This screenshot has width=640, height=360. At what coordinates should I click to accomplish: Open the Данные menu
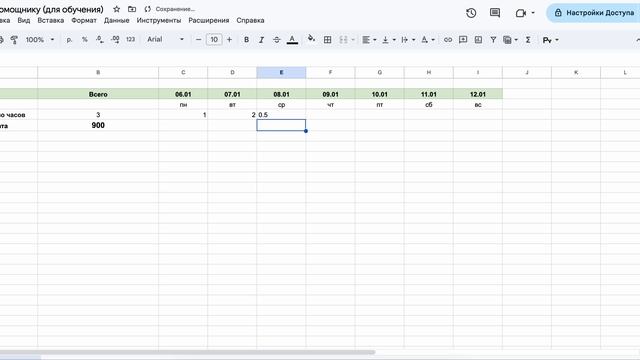point(116,20)
